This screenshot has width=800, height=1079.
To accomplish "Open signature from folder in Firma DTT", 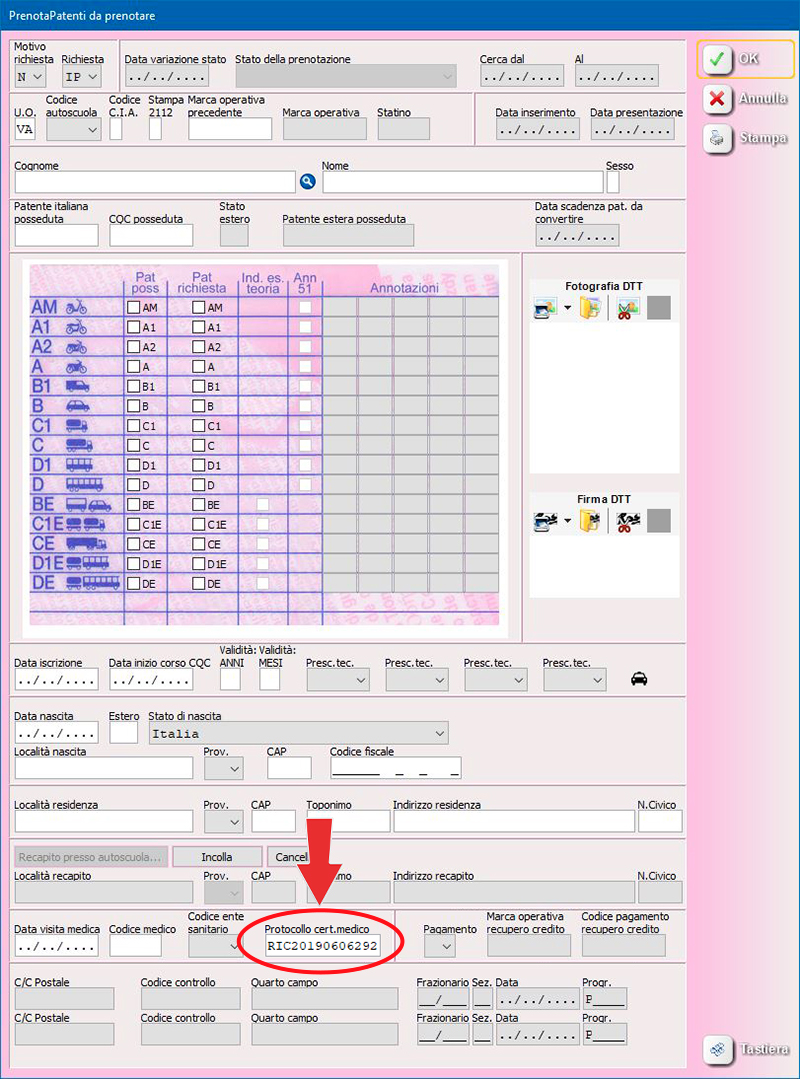I will (x=589, y=521).
